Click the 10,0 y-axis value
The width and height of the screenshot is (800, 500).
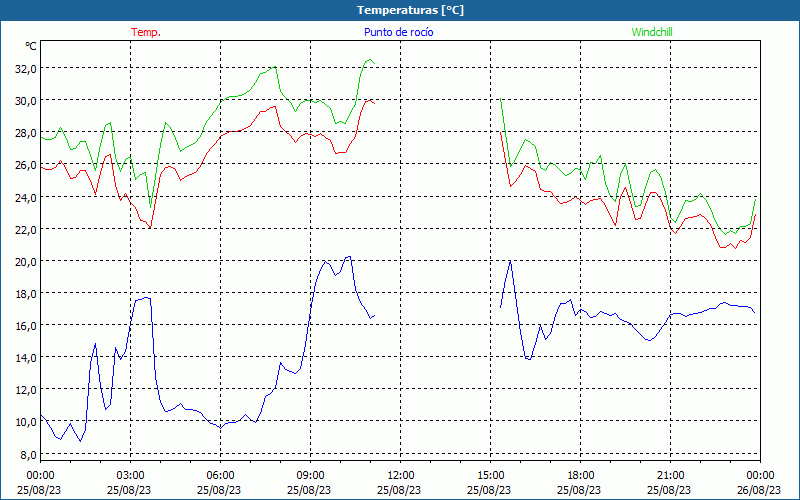click(26, 422)
